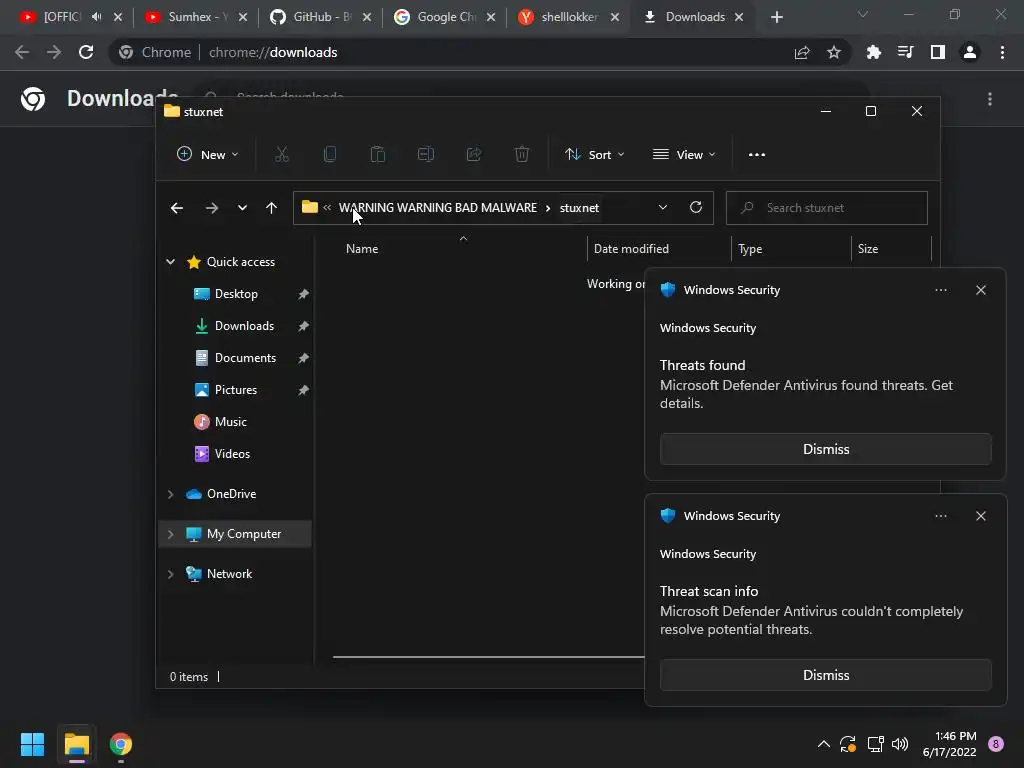Screen dimensions: 1024x768
Task: Click the Rename icon in Explorer toolbar
Action: point(426,155)
